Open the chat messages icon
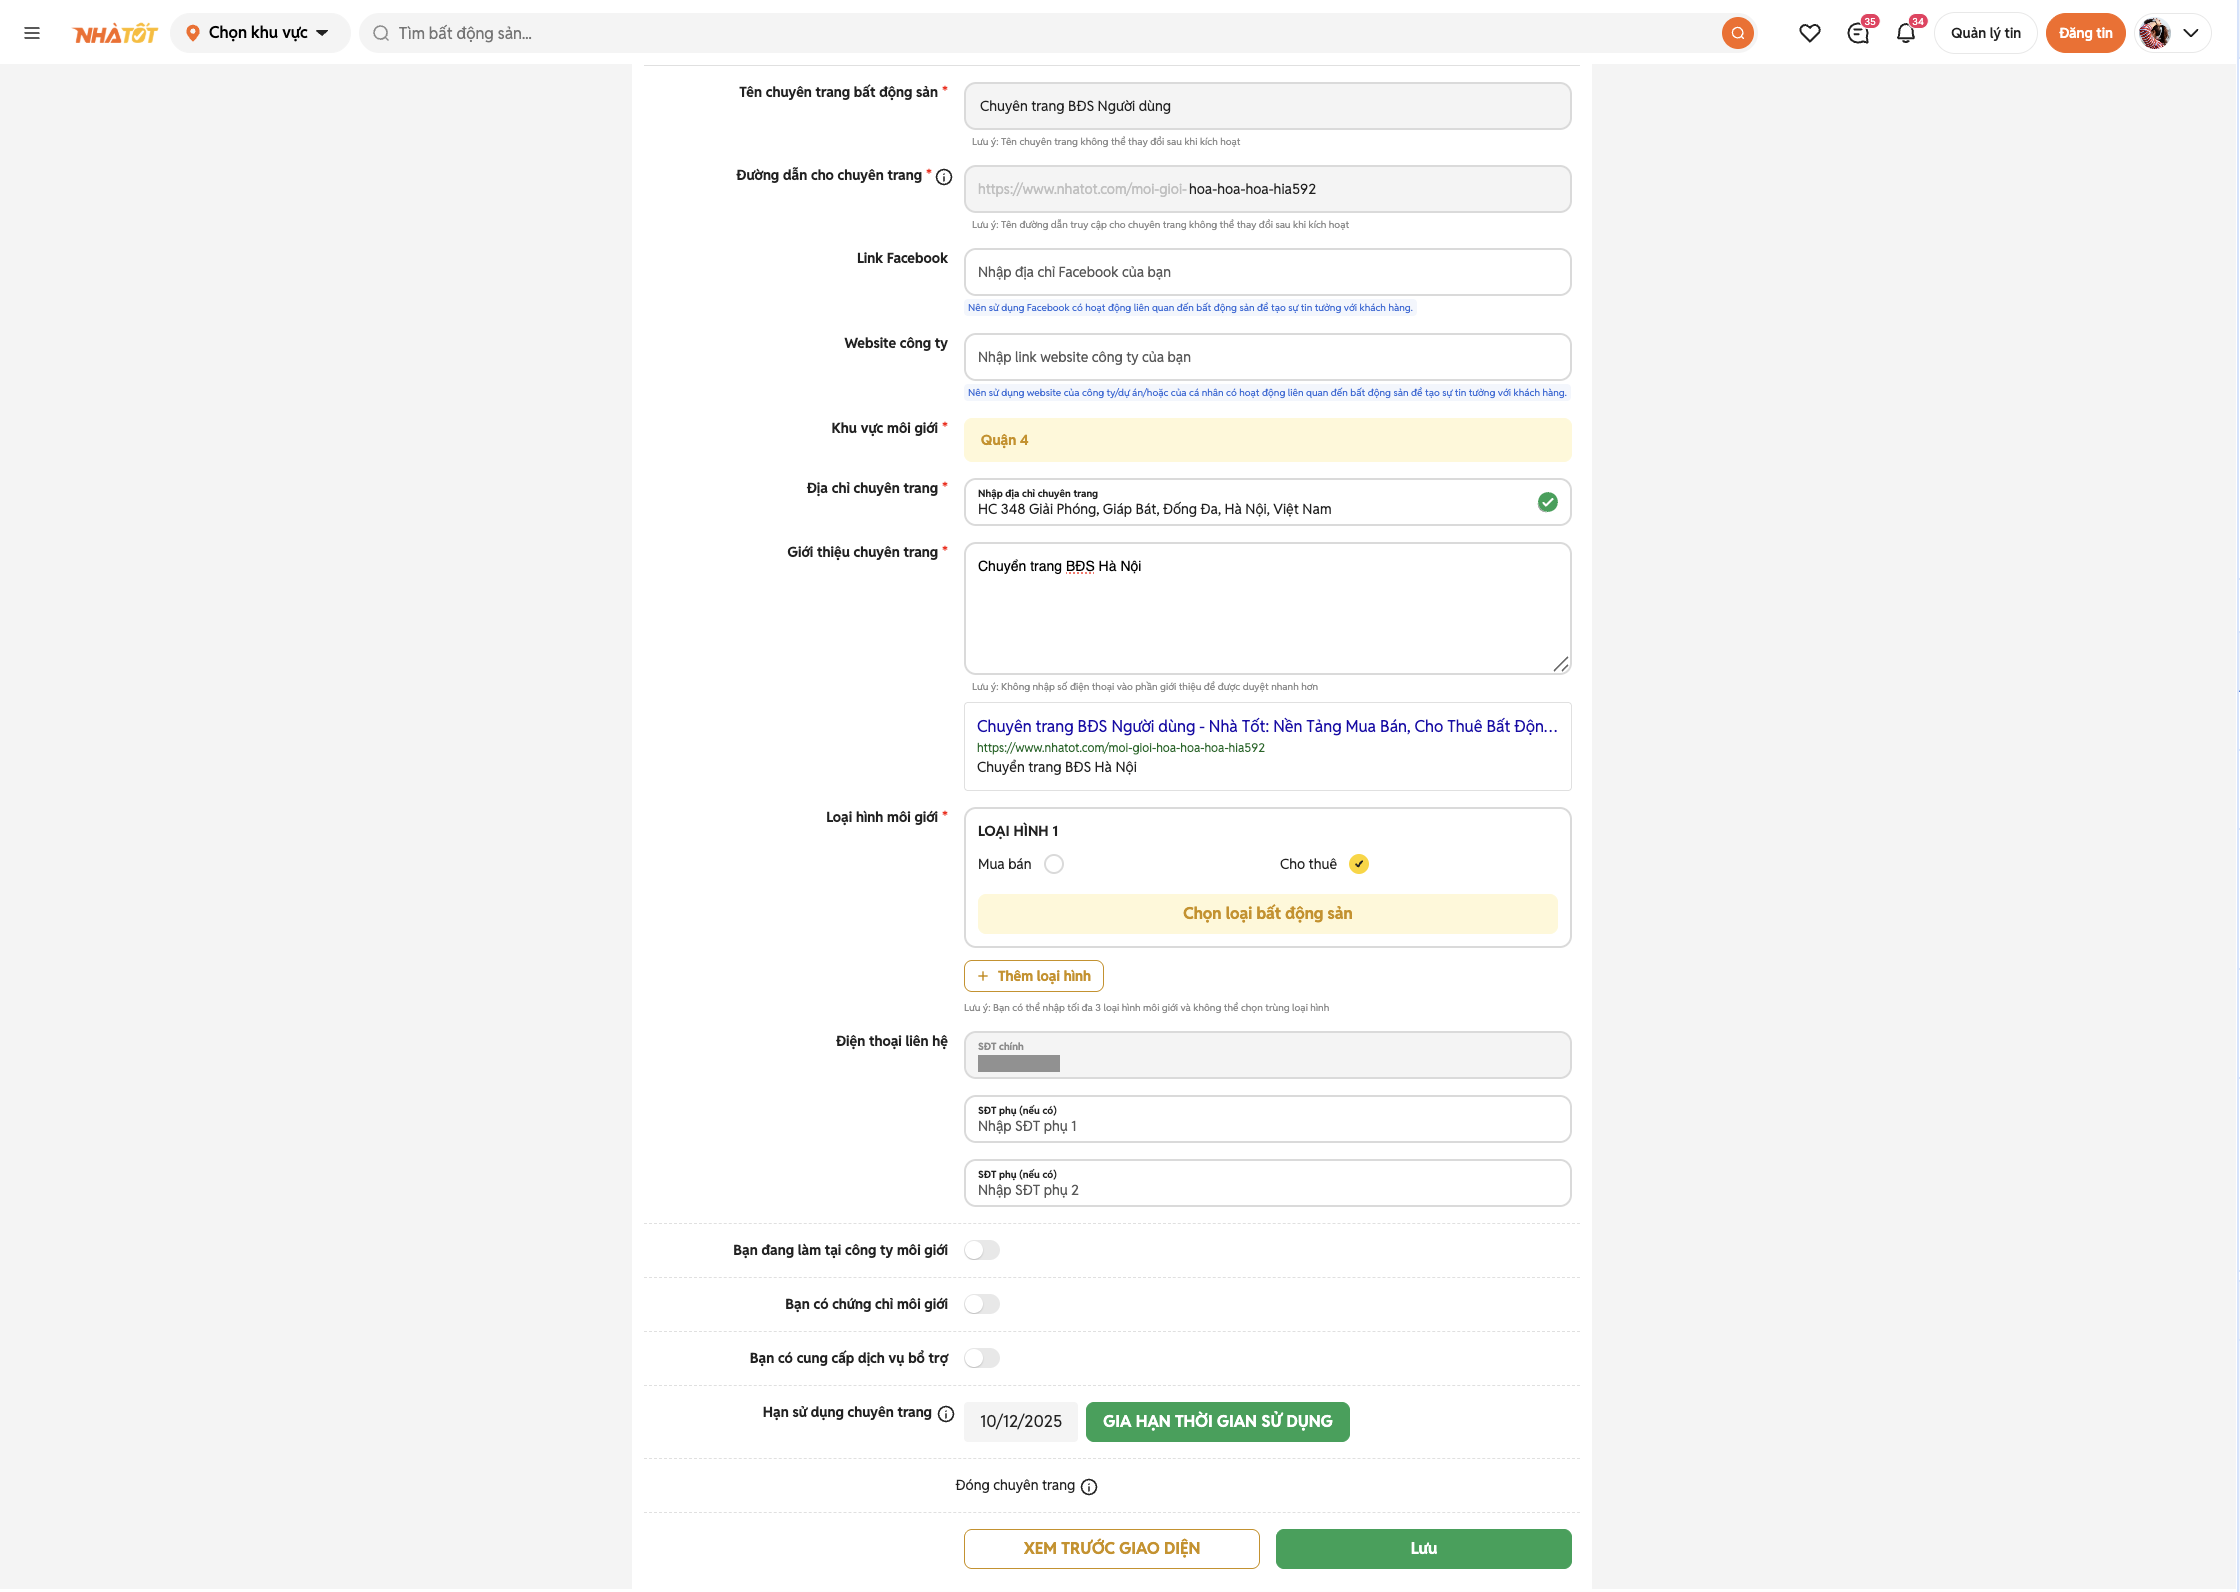Viewport: 2240px width, 1592px height. 1858,33
